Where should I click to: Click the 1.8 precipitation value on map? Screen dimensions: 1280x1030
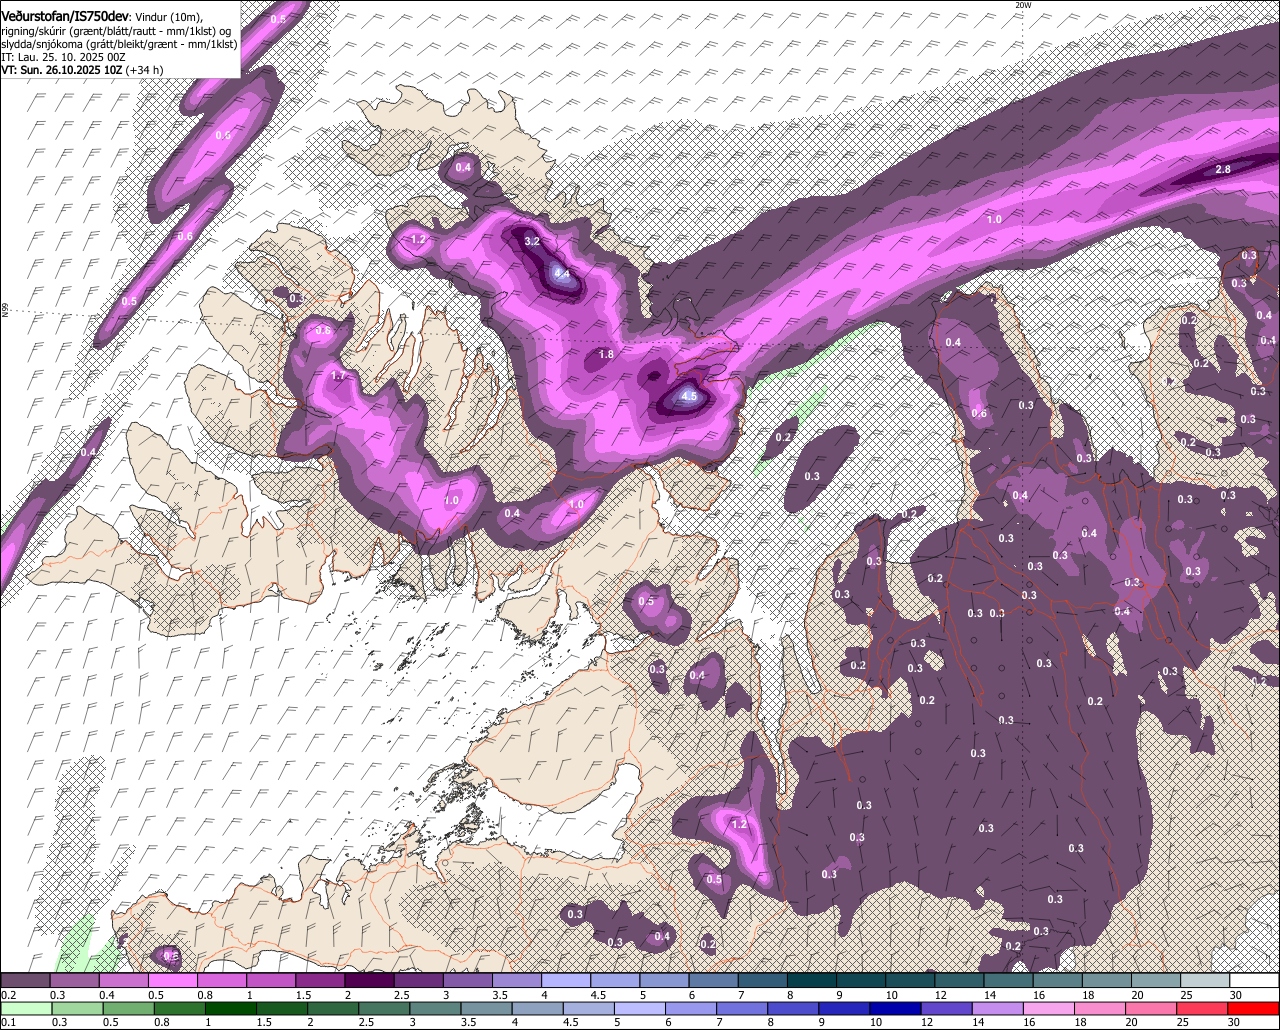[x=606, y=354]
